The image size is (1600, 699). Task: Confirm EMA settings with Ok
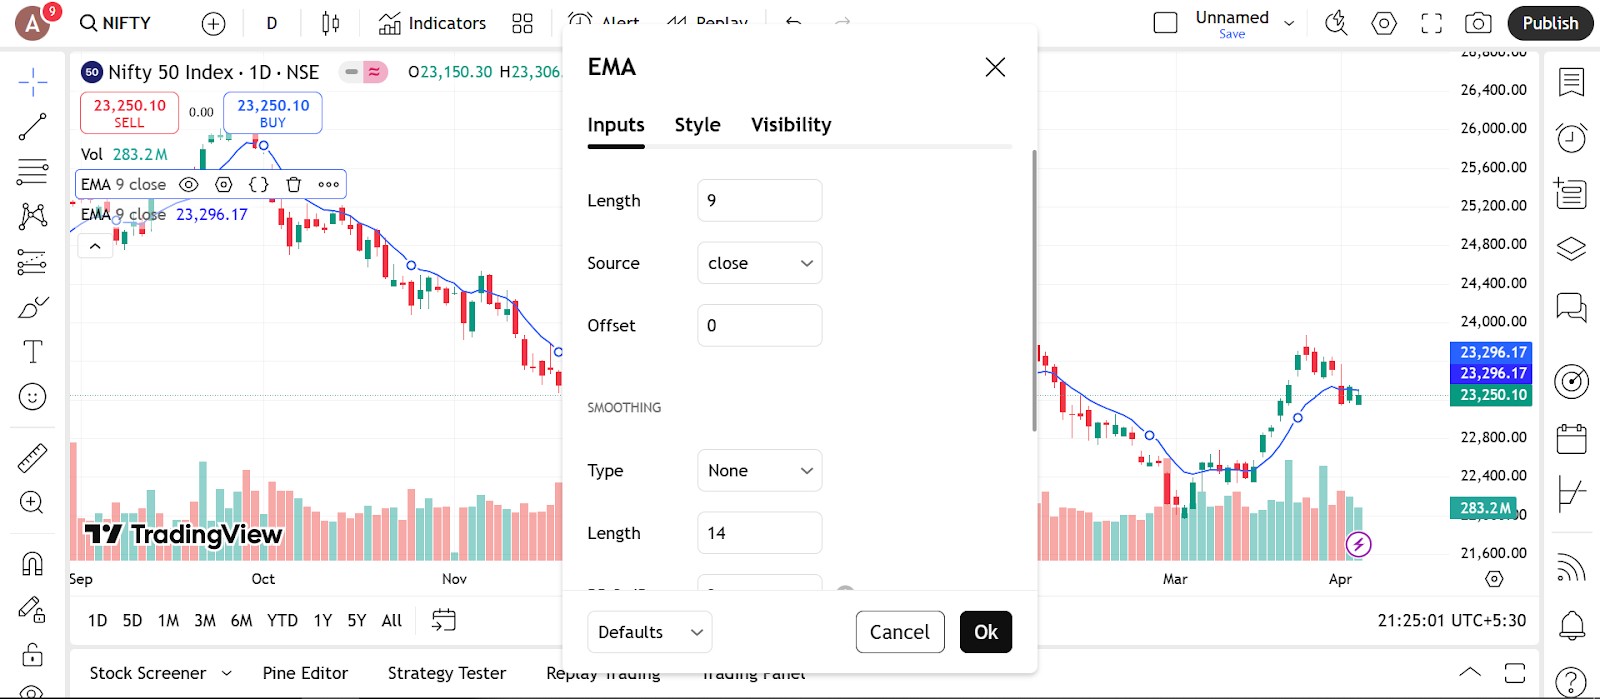tap(986, 632)
